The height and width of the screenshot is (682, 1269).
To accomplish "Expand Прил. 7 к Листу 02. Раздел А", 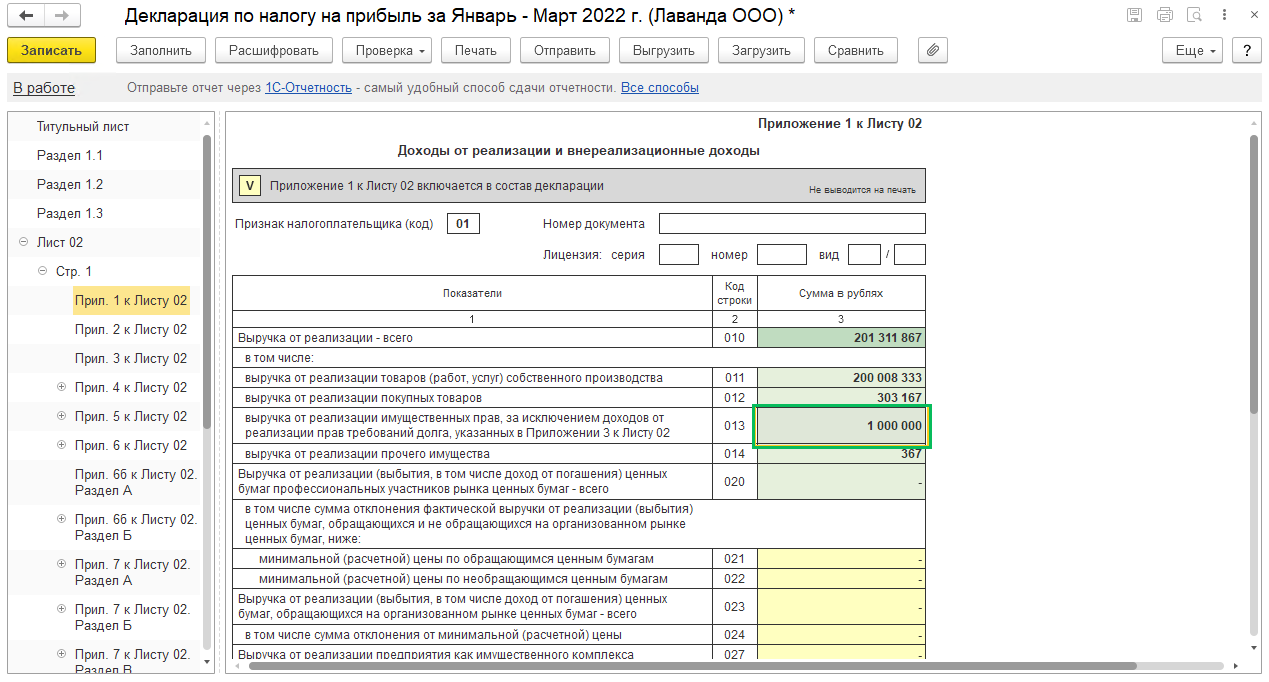I will [x=61, y=564].
